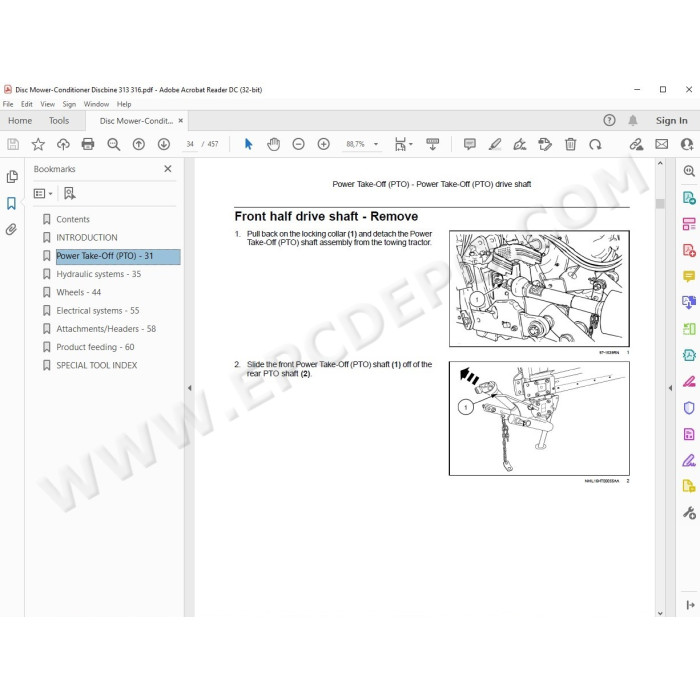
Task: Open Hydraulic systems - 35 bookmark
Action: 98,274
